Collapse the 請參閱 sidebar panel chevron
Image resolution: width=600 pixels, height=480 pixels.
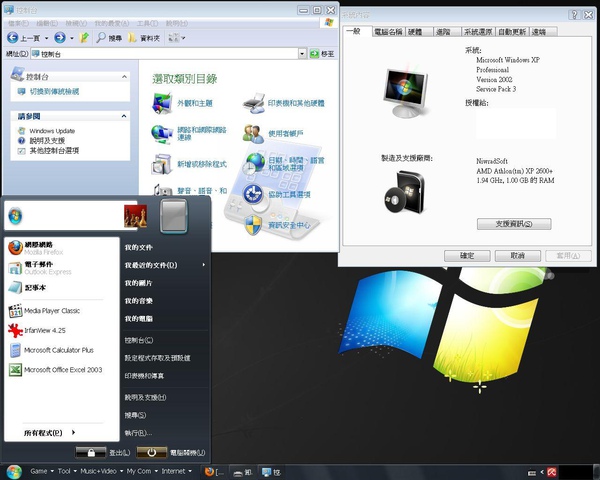pyautogui.click(x=124, y=116)
